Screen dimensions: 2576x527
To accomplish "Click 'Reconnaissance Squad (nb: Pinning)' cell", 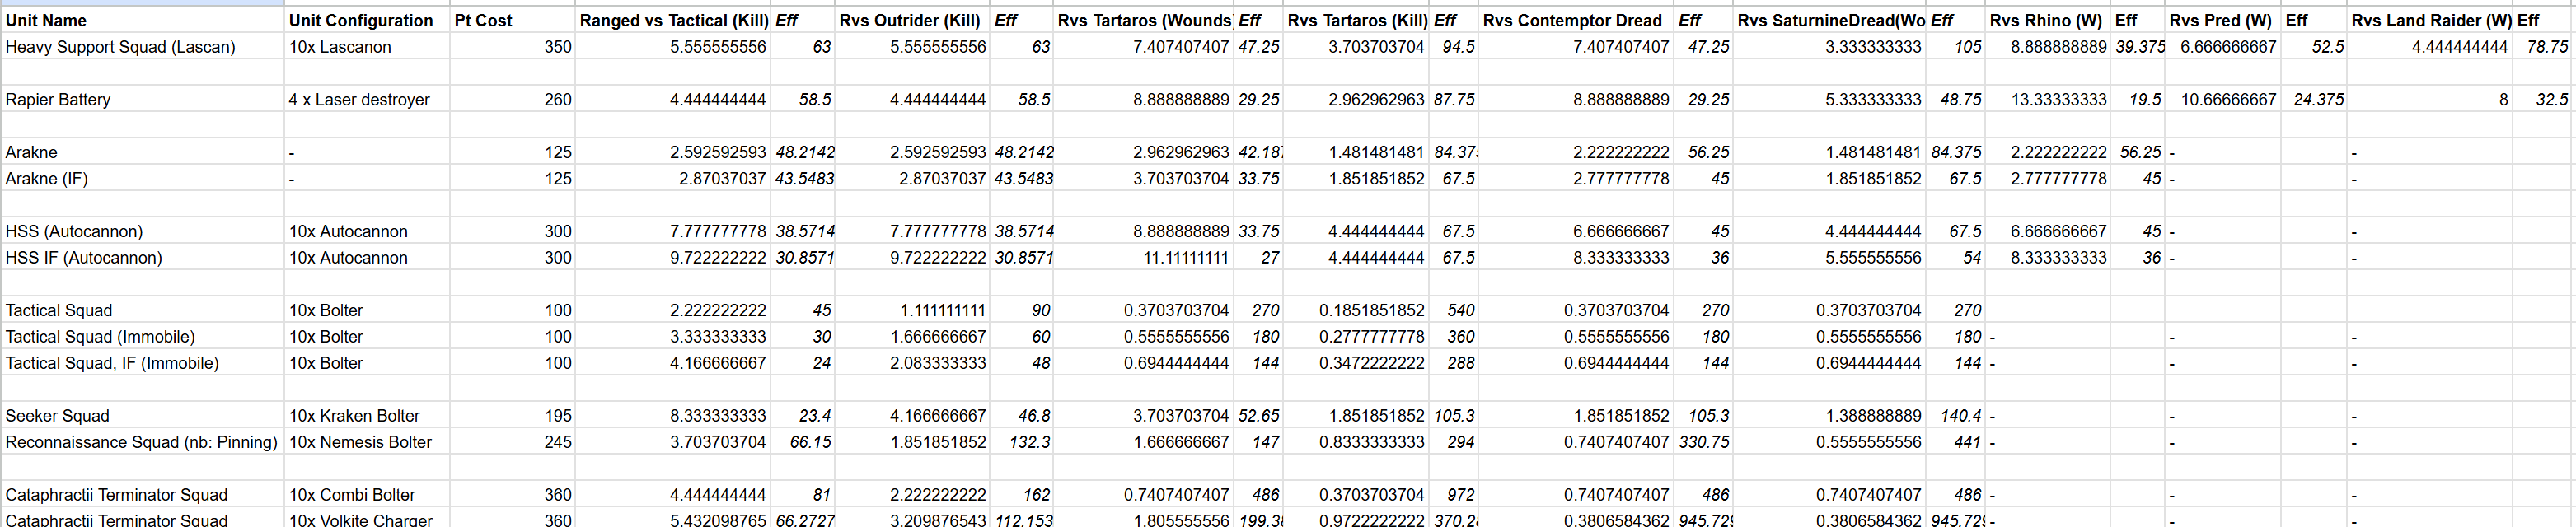I will (x=142, y=442).
